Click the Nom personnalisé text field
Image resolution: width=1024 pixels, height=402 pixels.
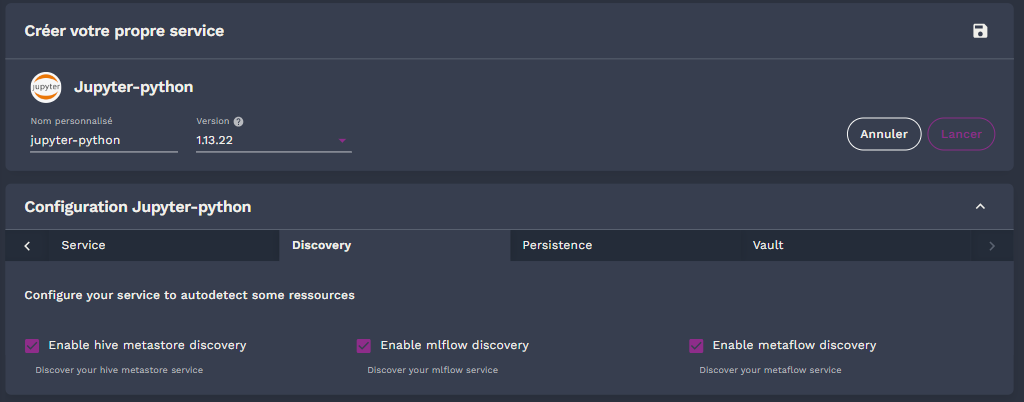[x=103, y=141]
